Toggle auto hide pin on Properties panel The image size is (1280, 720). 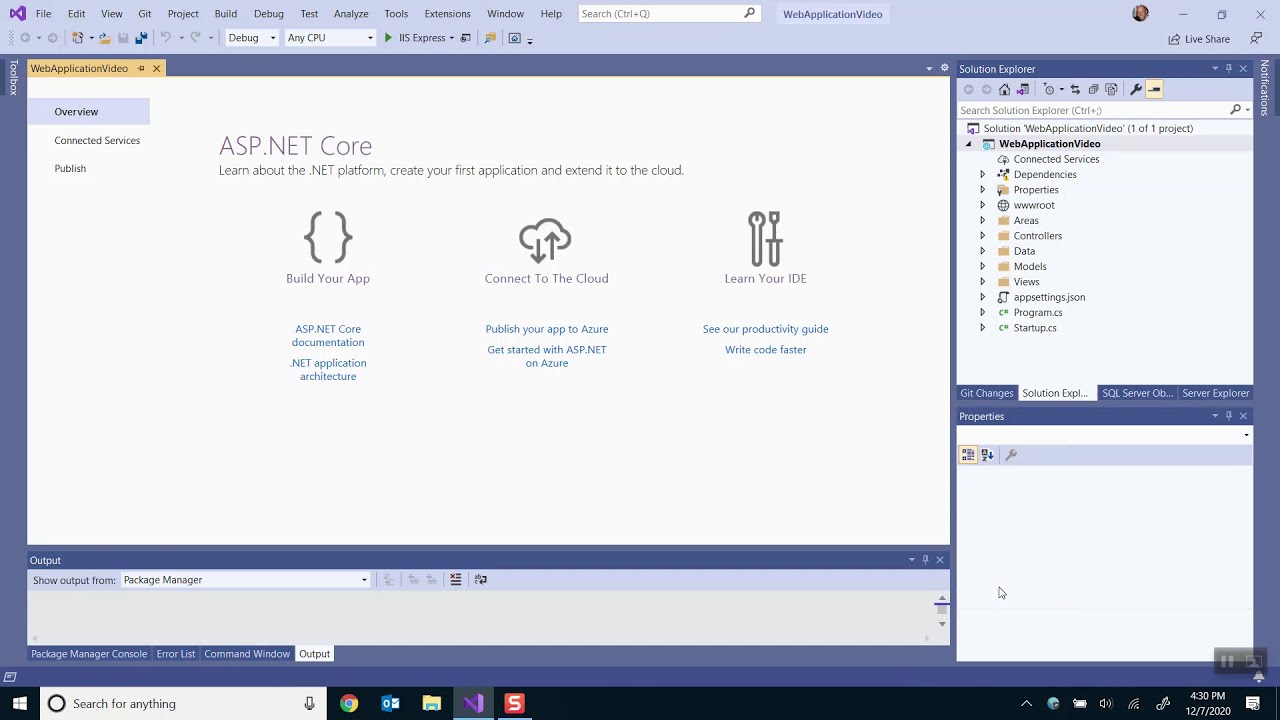(1229, 416)
